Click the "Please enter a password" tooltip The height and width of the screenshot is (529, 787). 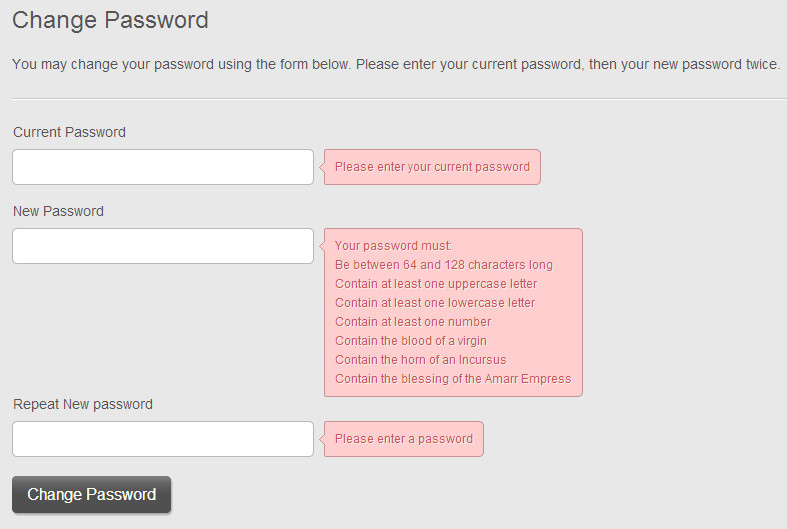(x=403, y=439)
